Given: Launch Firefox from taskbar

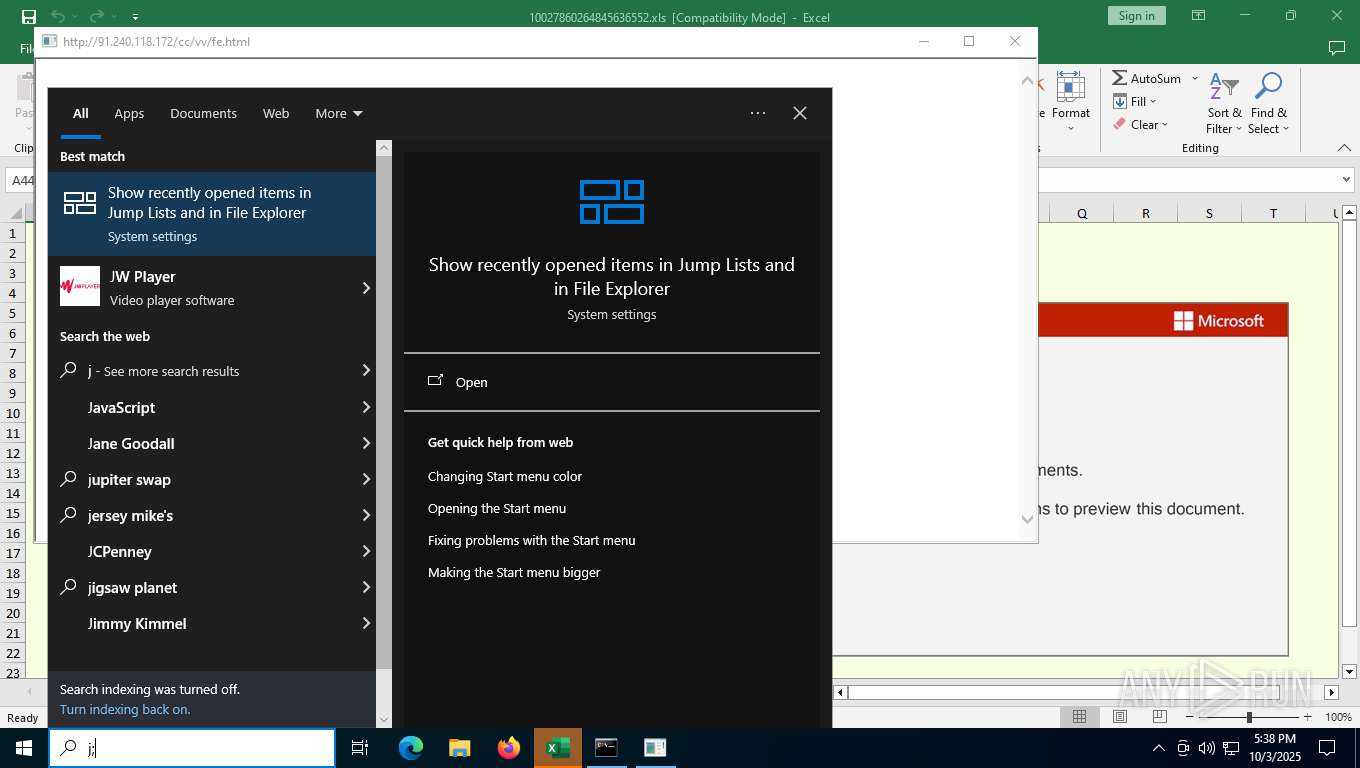Looking at the screenshot, I should [509, 748].
